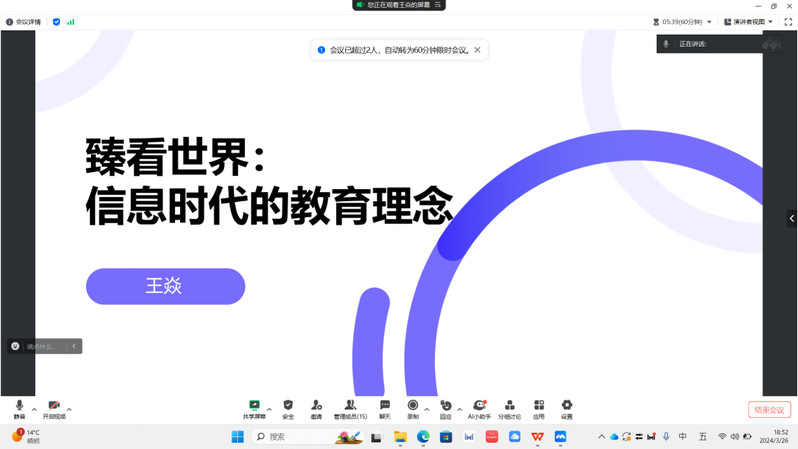Open the 演讲者视图 view dropdown
This screenshot has height=449, width=798.
pyautogui.click(x=749, y=21)
